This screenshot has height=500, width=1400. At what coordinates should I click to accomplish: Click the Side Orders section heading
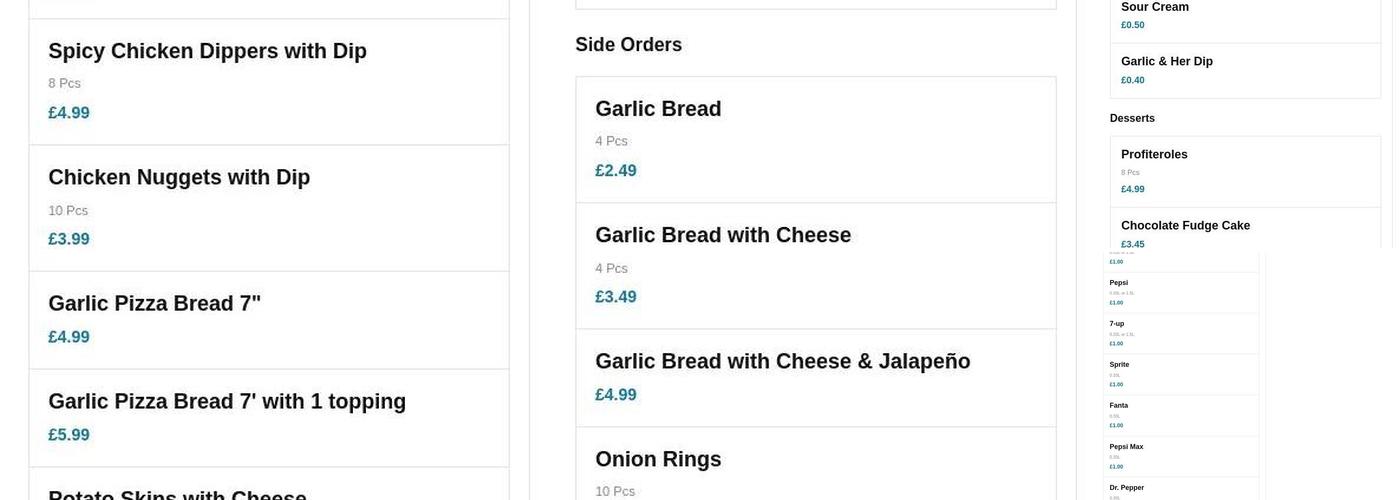tap(628, 45)
